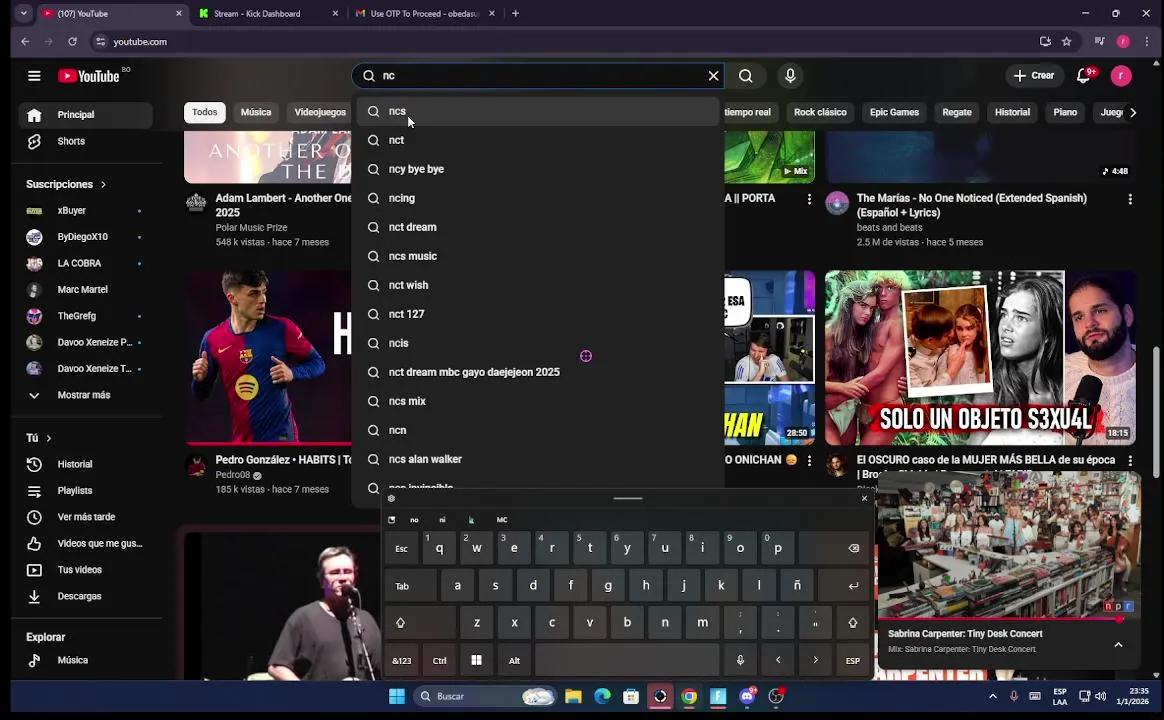Image resolution: width=1164 pixels, height=720 pixels.
Task: Select 'nct 127' search suggestion
Action: (538, 314)
